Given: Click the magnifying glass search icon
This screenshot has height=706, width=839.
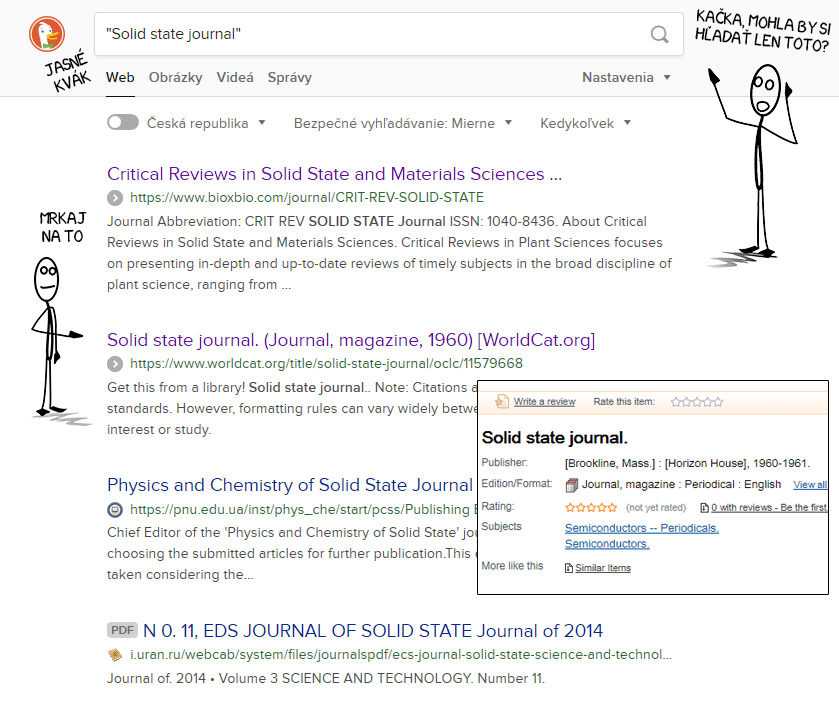Looking at the screenshot, I should tap(660, 35).
